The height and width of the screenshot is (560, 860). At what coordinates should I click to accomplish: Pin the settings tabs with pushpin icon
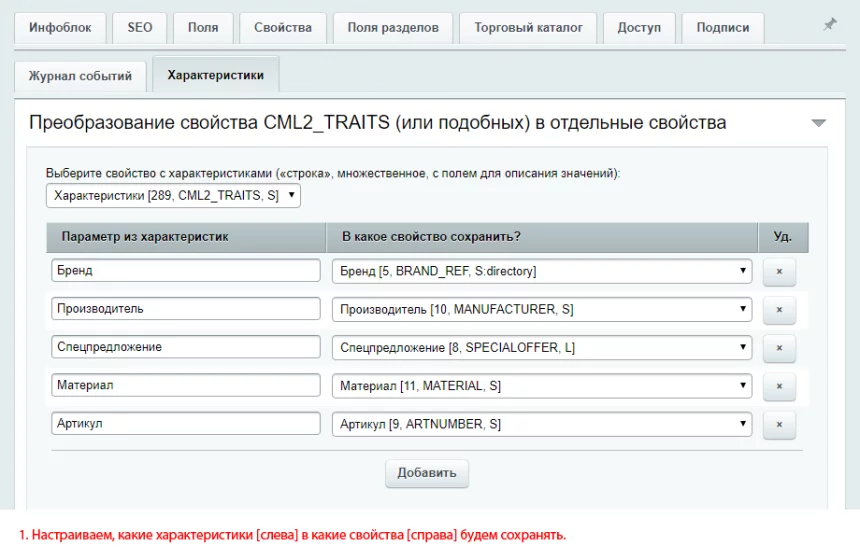pyautogui.click(x=829, y=25)
